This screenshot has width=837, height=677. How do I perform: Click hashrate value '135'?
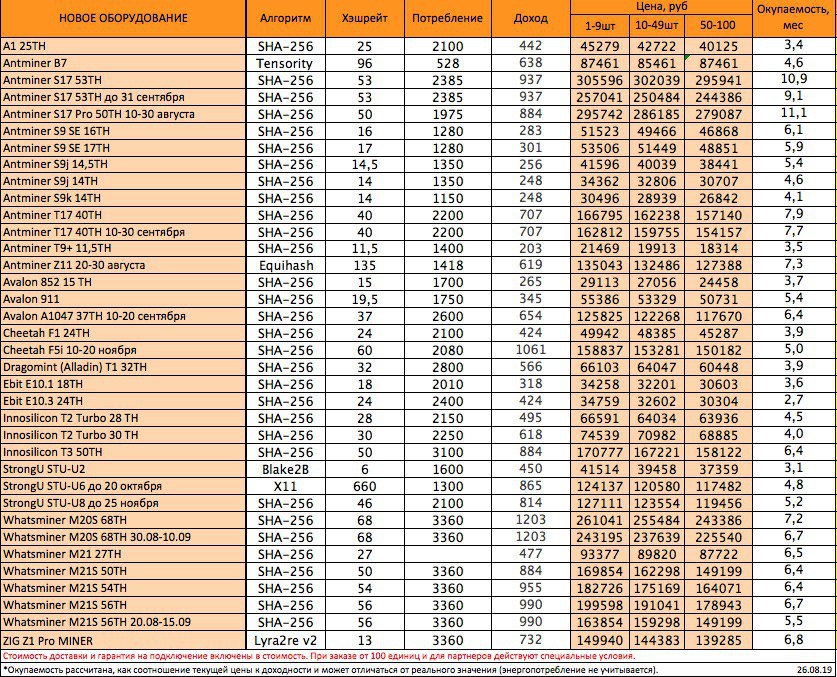[365, 265]
